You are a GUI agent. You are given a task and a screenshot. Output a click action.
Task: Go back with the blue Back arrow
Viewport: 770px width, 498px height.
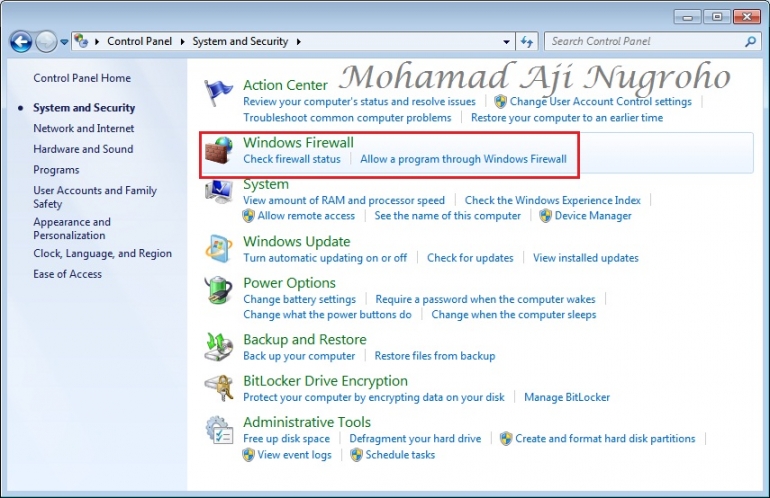pos(21,42)
